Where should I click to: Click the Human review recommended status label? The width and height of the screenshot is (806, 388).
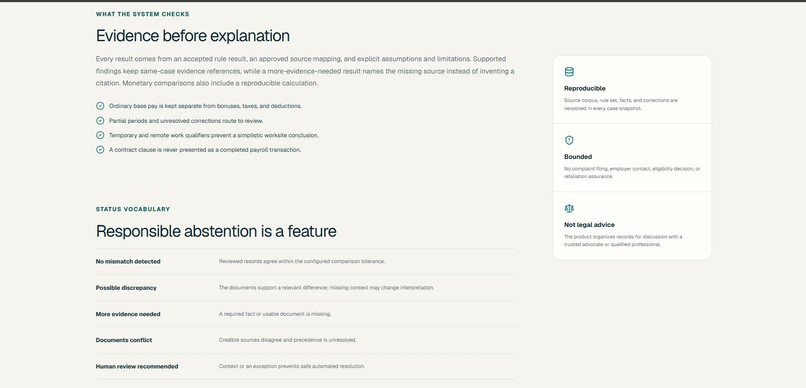(137, 366)
